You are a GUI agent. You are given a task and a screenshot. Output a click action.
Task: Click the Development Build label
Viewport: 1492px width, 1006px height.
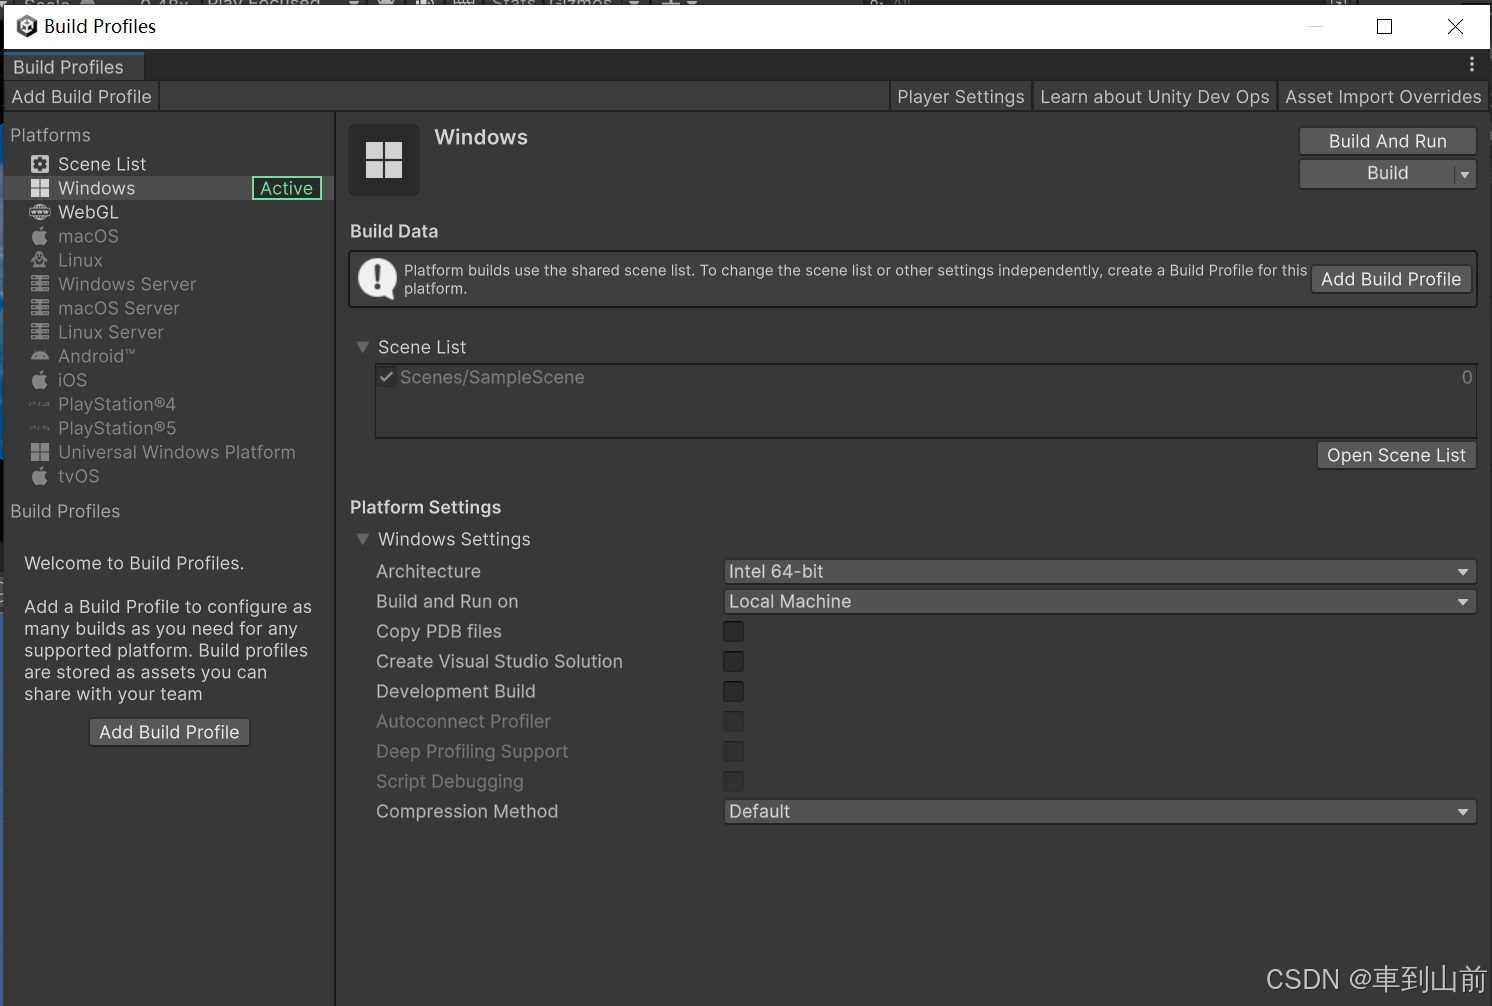coord(456,691)
